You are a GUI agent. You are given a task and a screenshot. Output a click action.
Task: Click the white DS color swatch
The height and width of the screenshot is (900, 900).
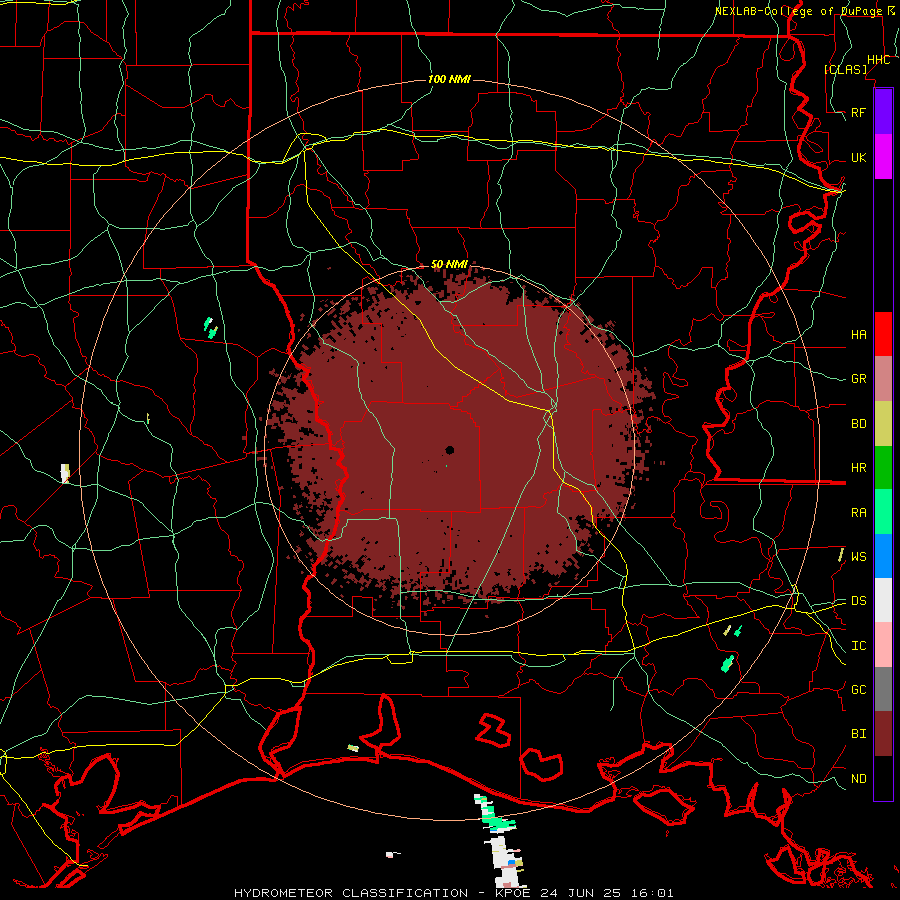(x=883, y=600)
